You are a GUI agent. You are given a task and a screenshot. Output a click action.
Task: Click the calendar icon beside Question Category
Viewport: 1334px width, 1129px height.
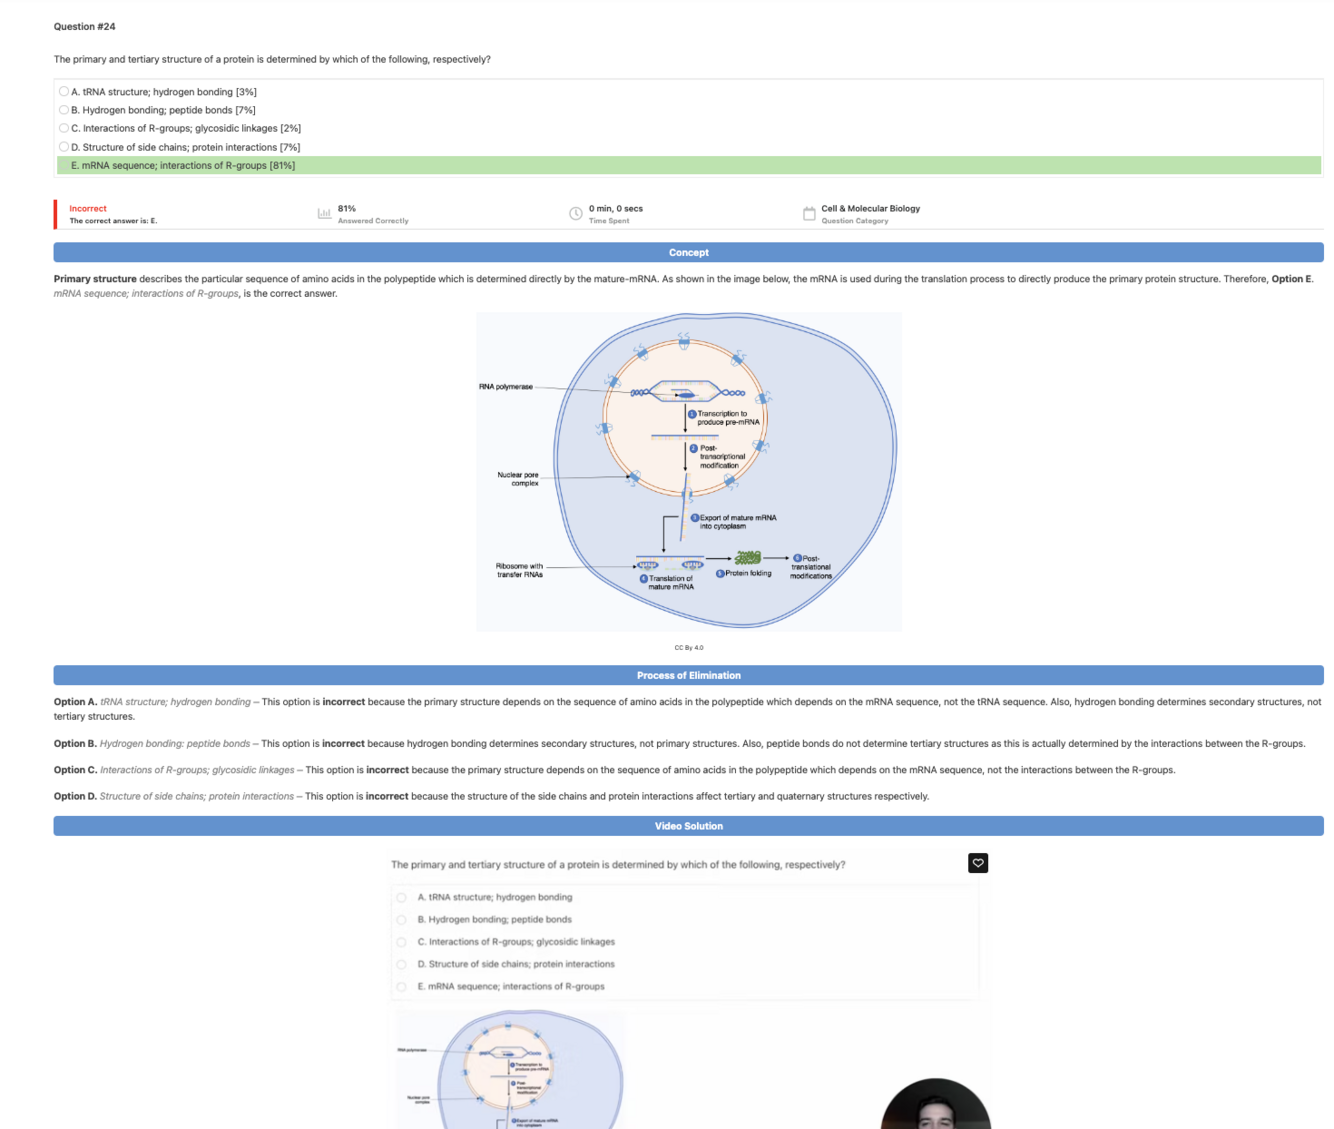pos(809,213)
